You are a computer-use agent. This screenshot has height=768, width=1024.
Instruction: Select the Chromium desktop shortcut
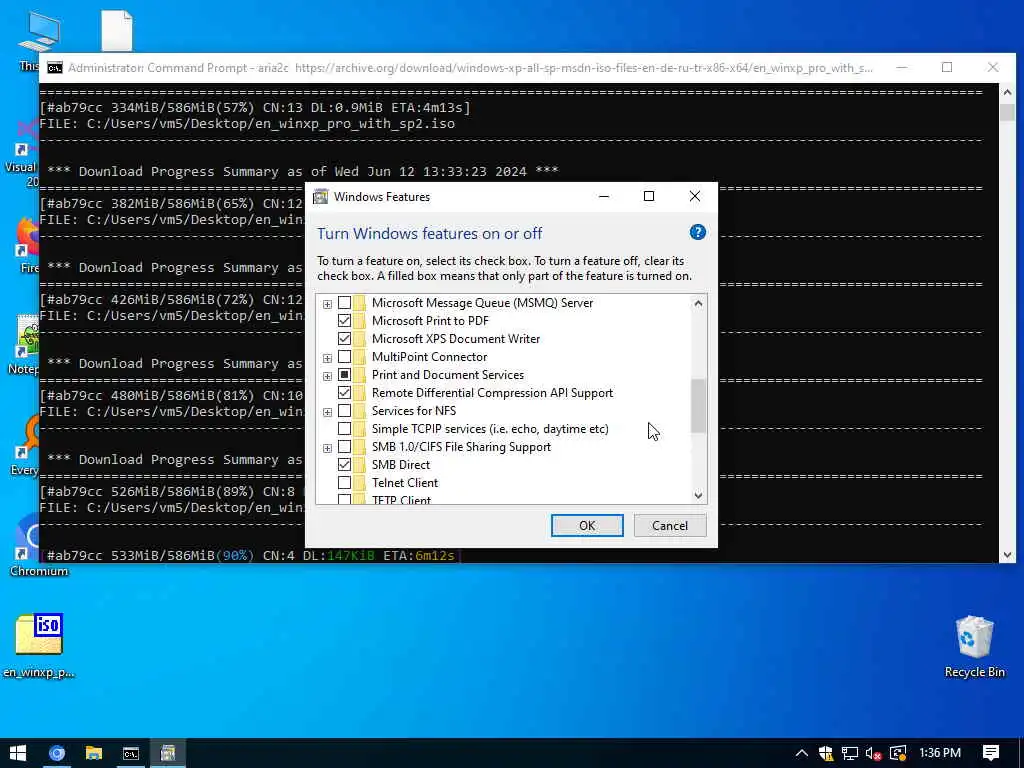coord(39,546)
